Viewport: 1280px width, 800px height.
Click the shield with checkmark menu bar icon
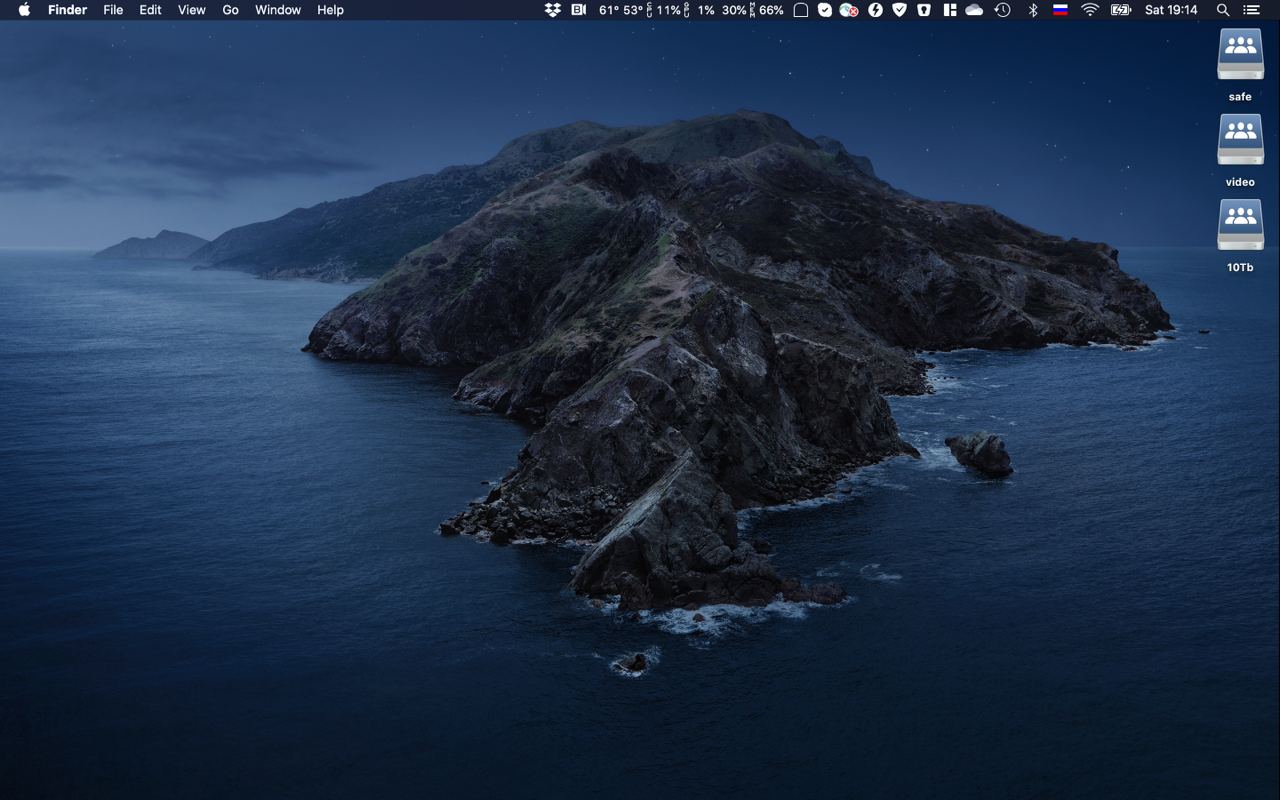pos(899,10)
